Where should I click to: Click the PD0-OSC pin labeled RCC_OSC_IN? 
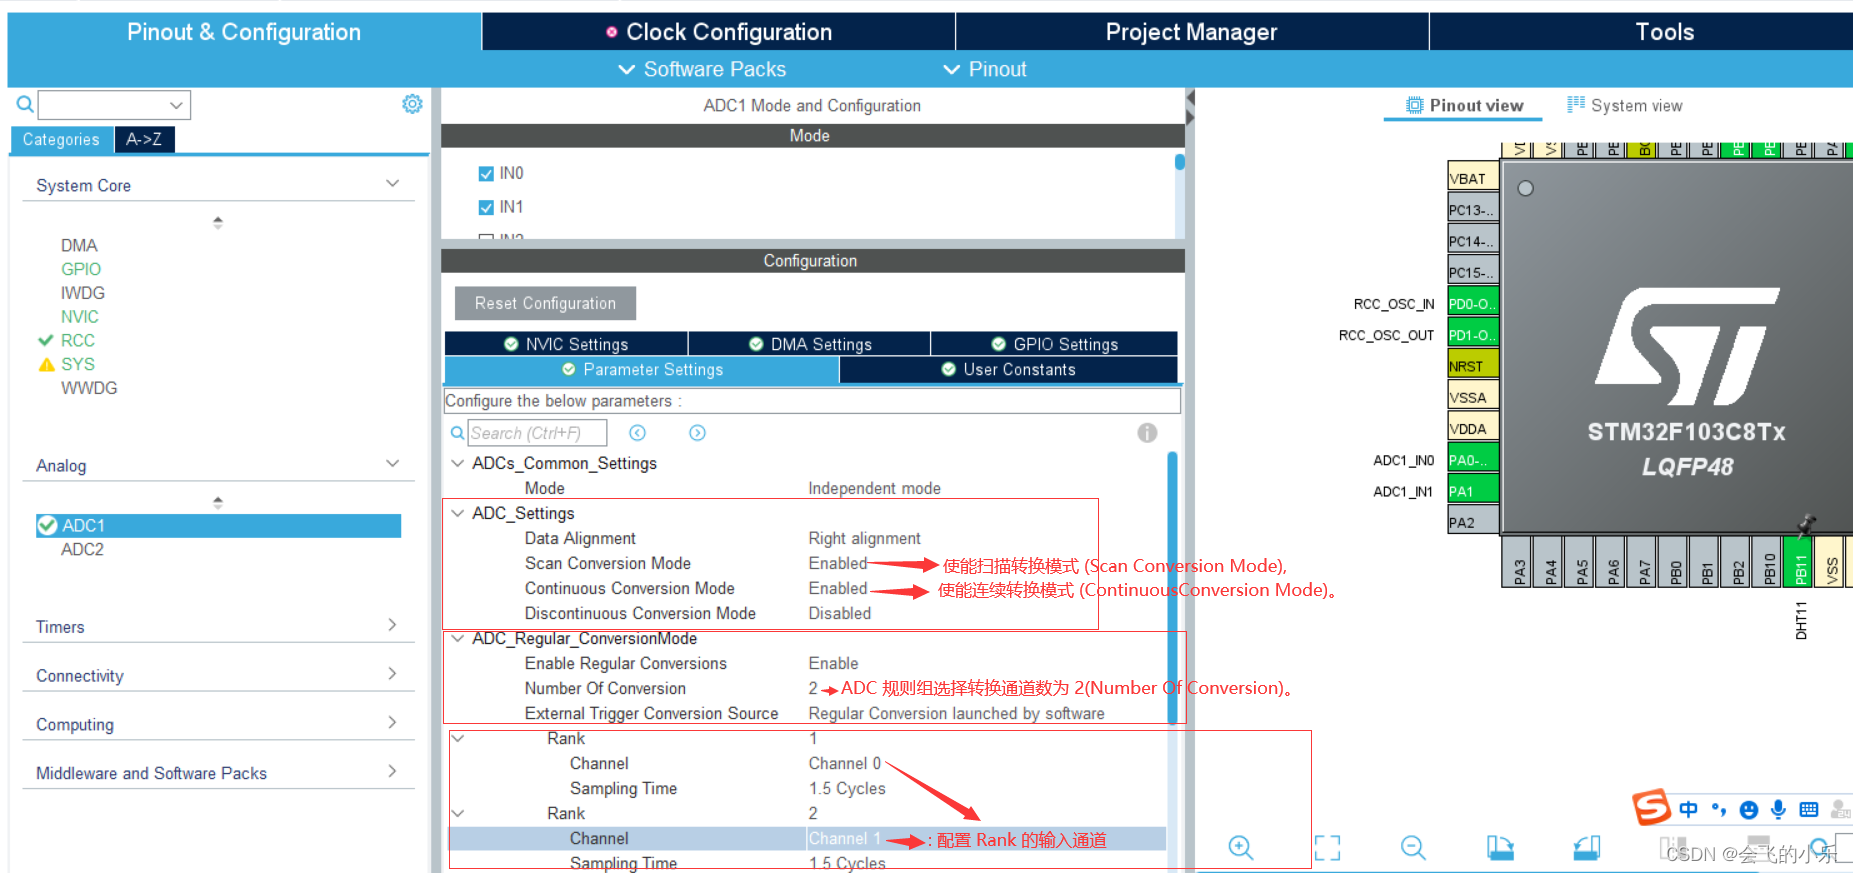[x=1473, y=304]
